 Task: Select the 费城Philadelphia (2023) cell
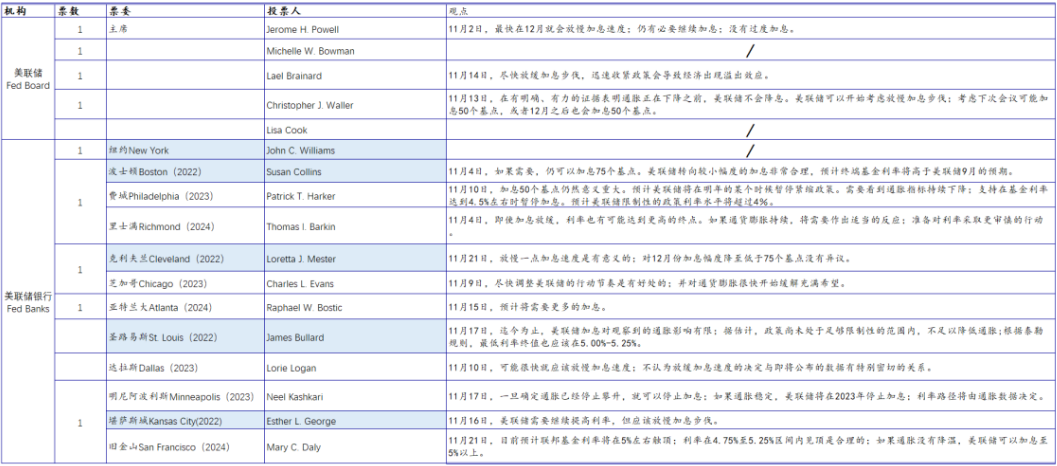point(185,196)
